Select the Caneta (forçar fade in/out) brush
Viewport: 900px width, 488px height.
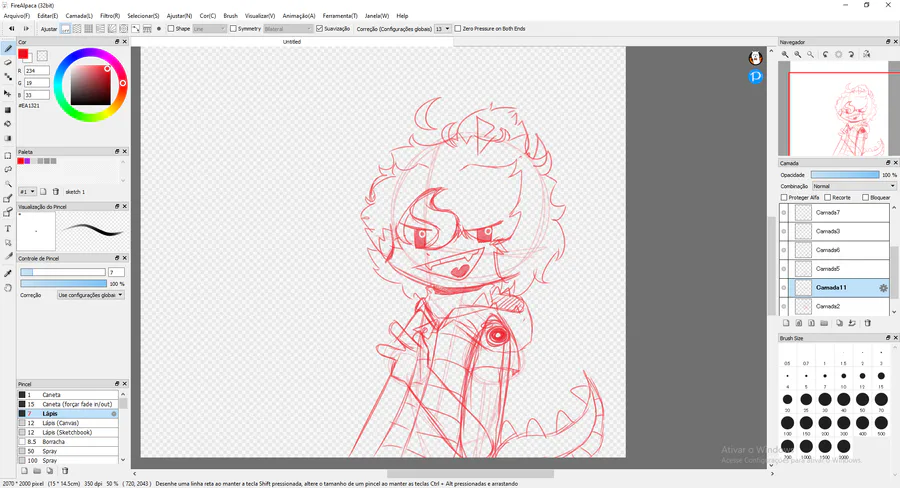pos(68,404)
